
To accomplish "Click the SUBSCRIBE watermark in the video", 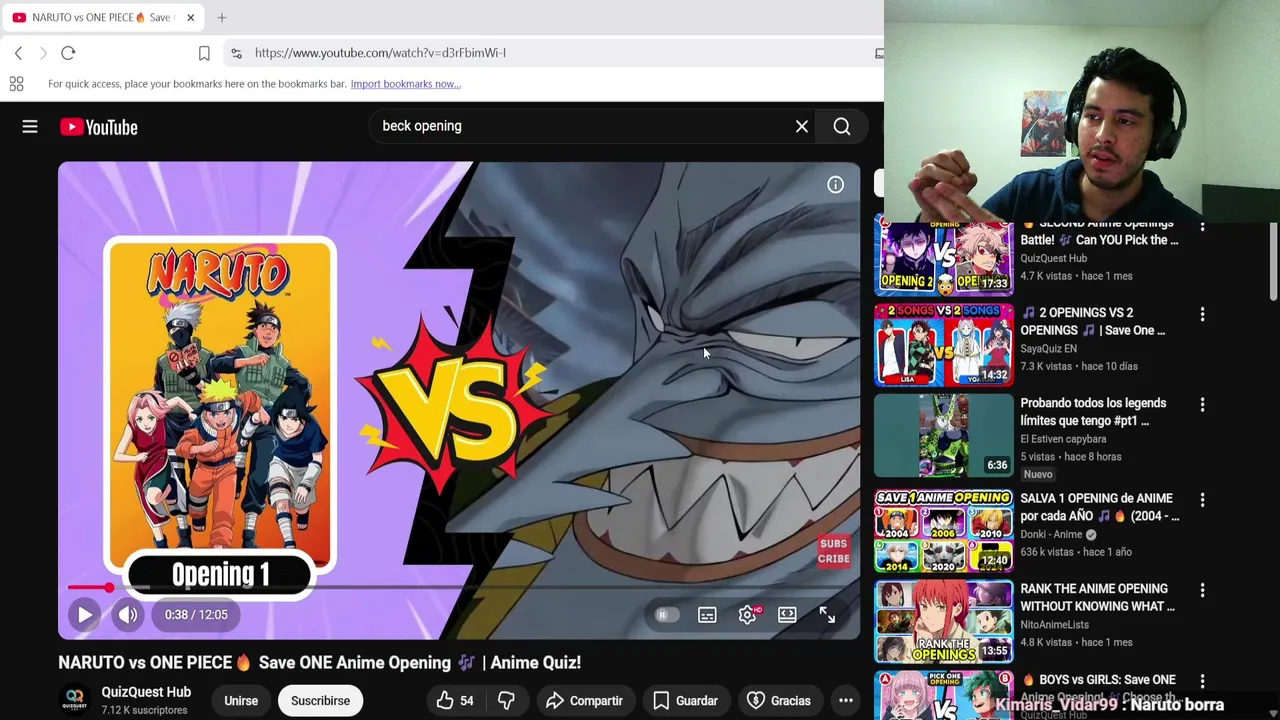I will pyautogui.click(x=833, y=551).
